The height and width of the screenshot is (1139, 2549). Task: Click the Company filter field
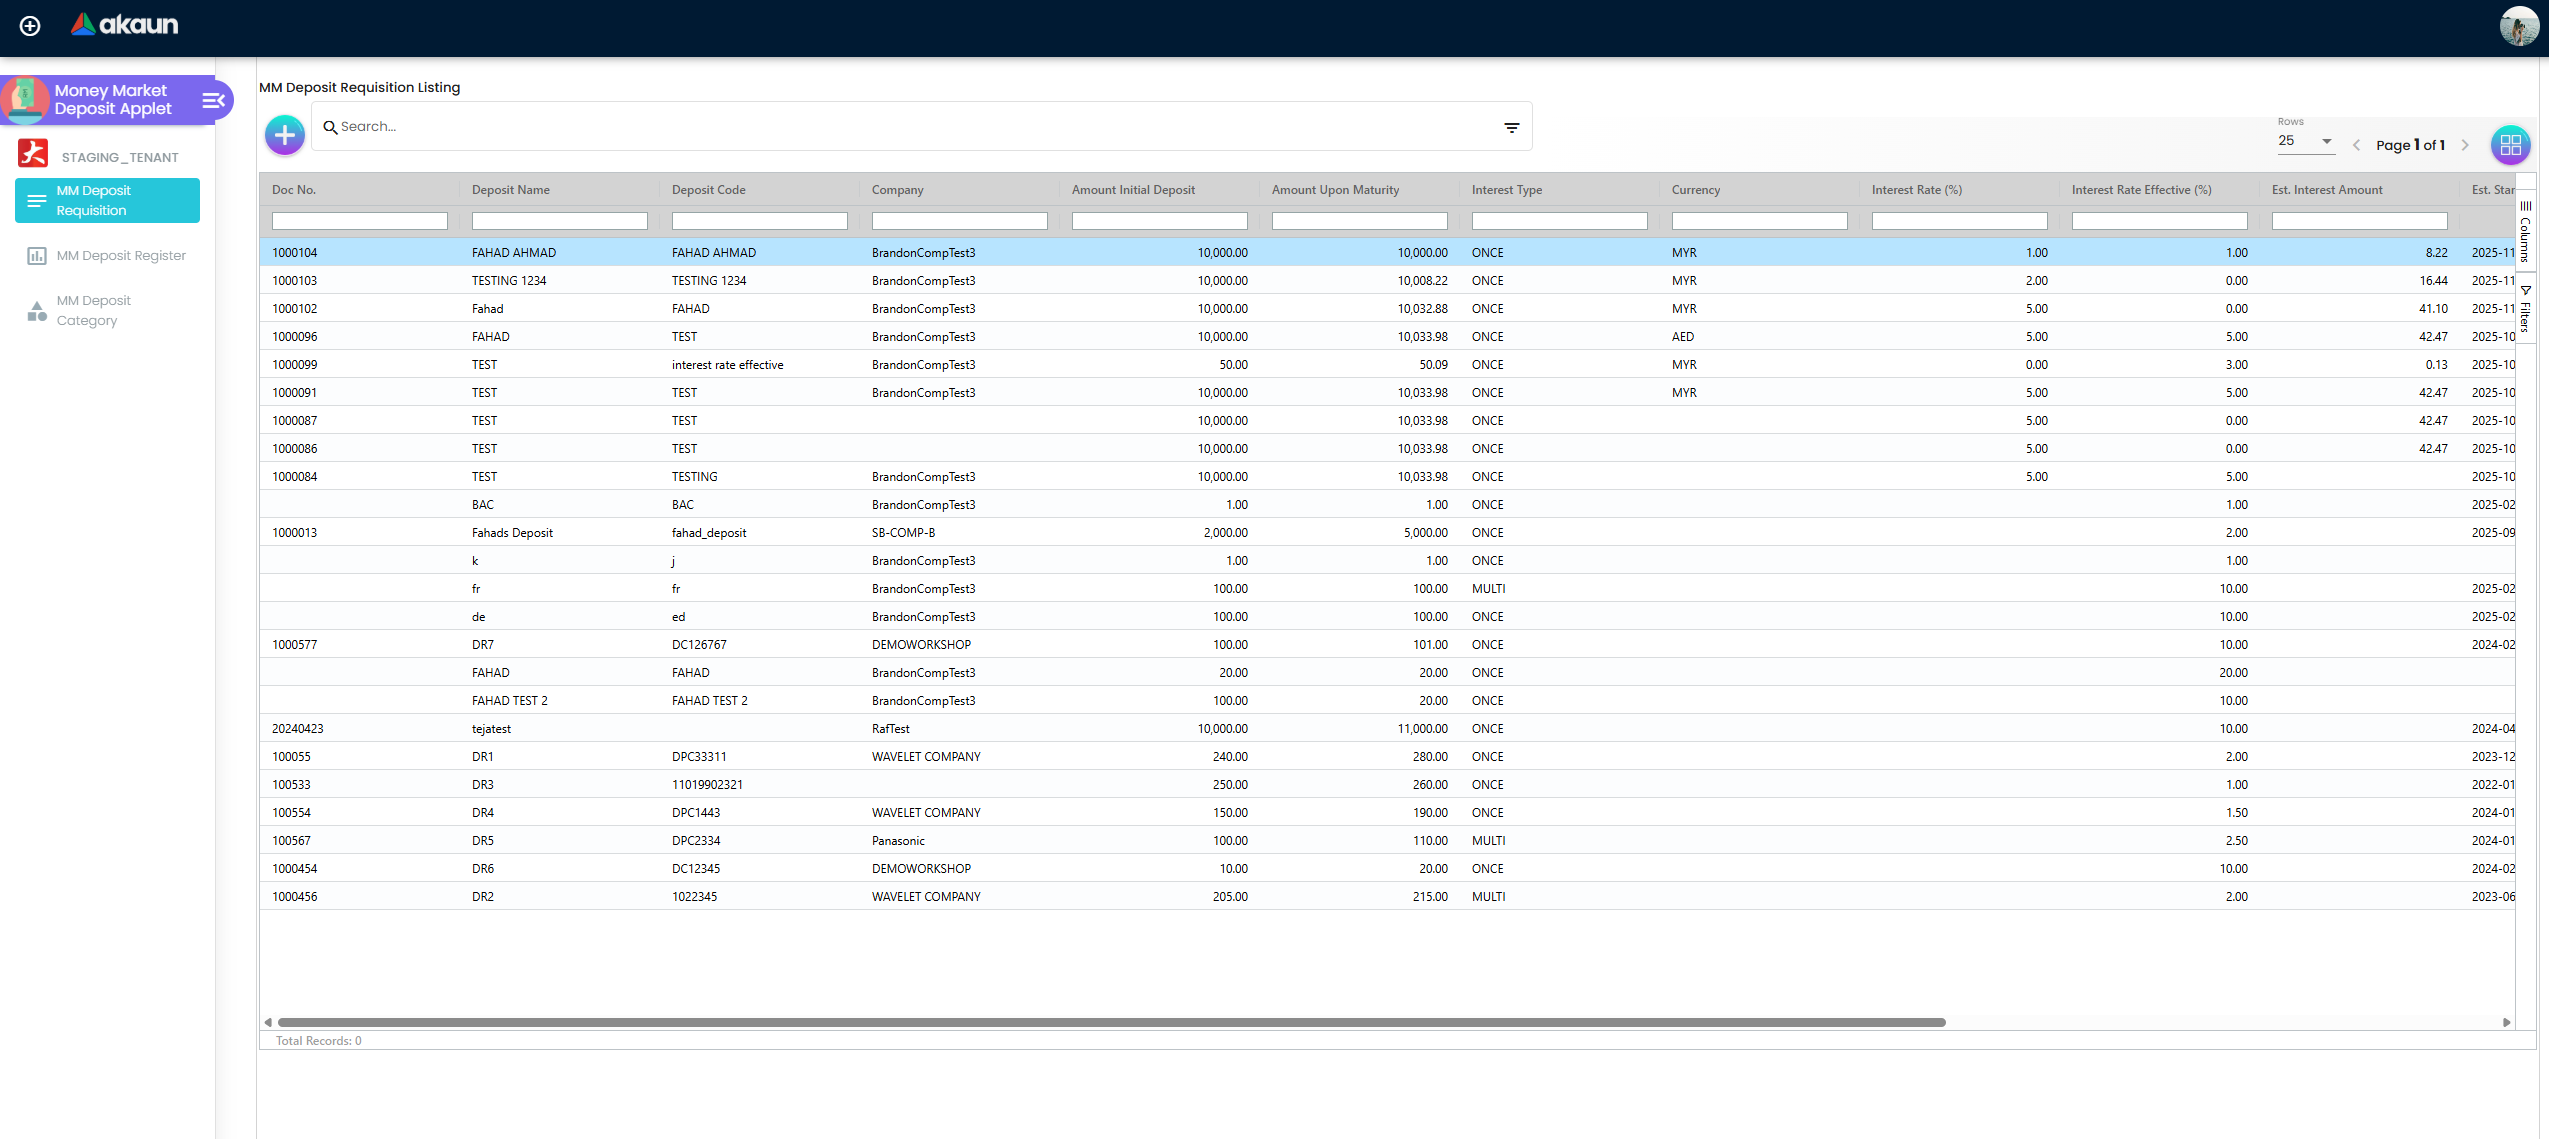coord(960,221)
